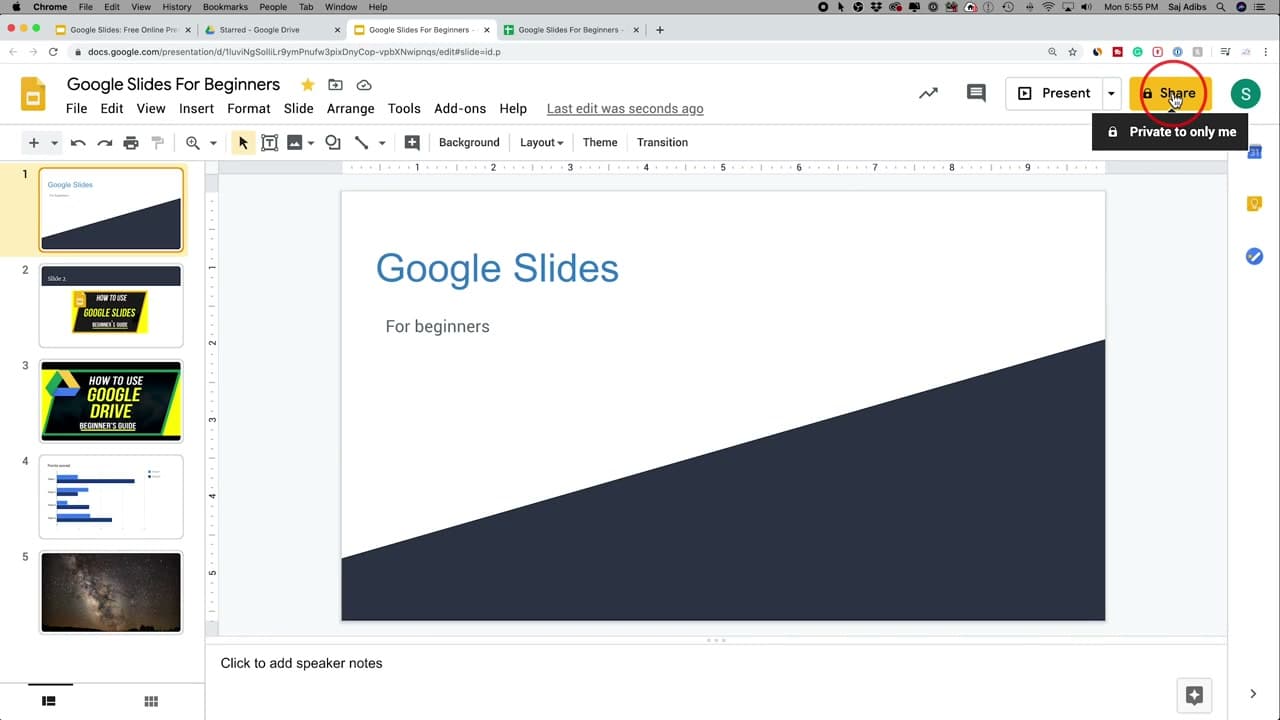1280x720 pixels.
Task: Open the Move to folder icon
Action: [336, 85]
